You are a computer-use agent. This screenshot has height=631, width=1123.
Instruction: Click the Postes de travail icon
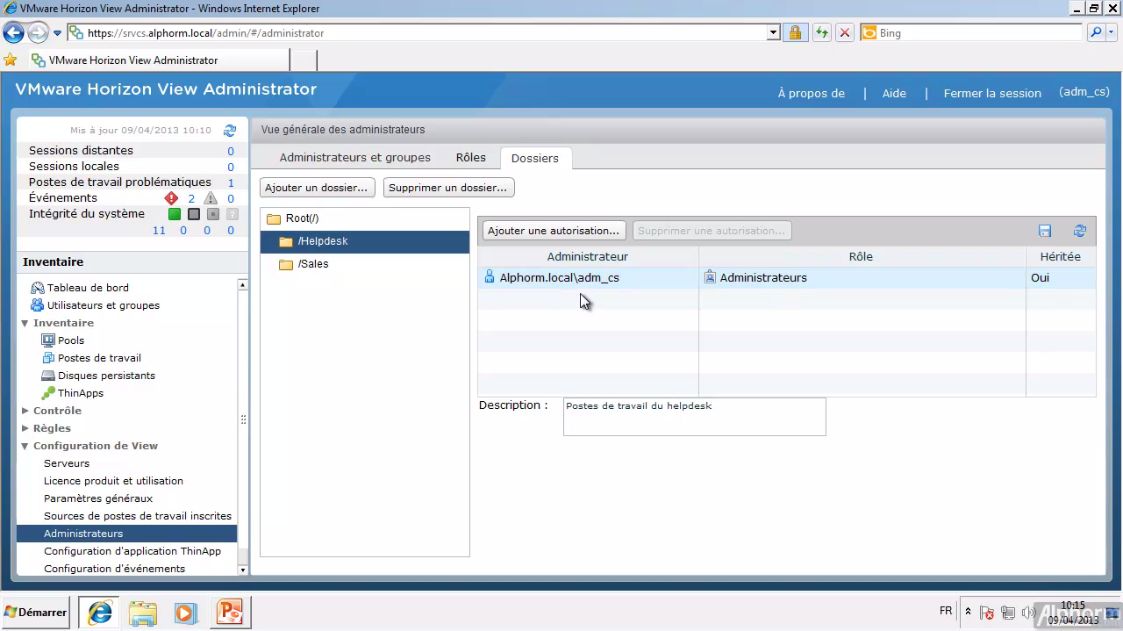pyautogui.click(x=48, y=357)
